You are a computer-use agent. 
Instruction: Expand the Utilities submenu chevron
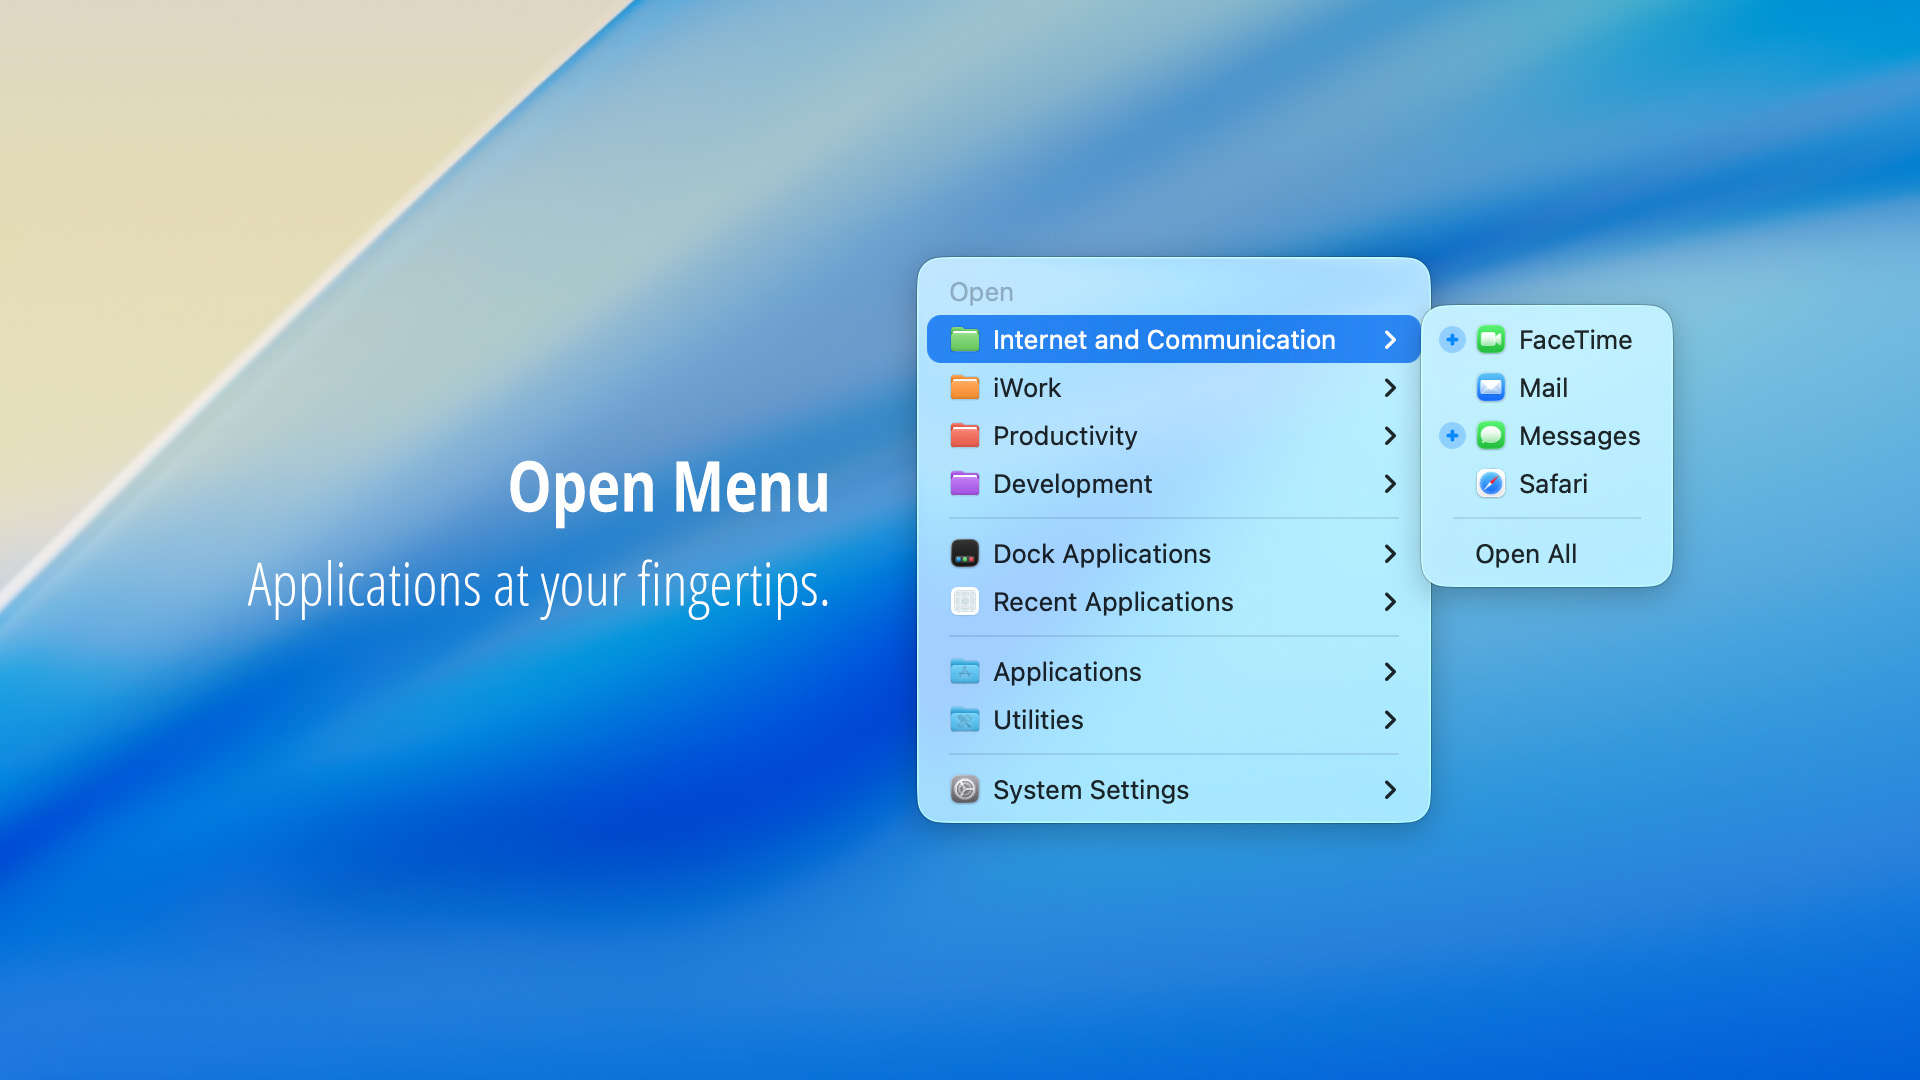click(x=1390, y=720)
